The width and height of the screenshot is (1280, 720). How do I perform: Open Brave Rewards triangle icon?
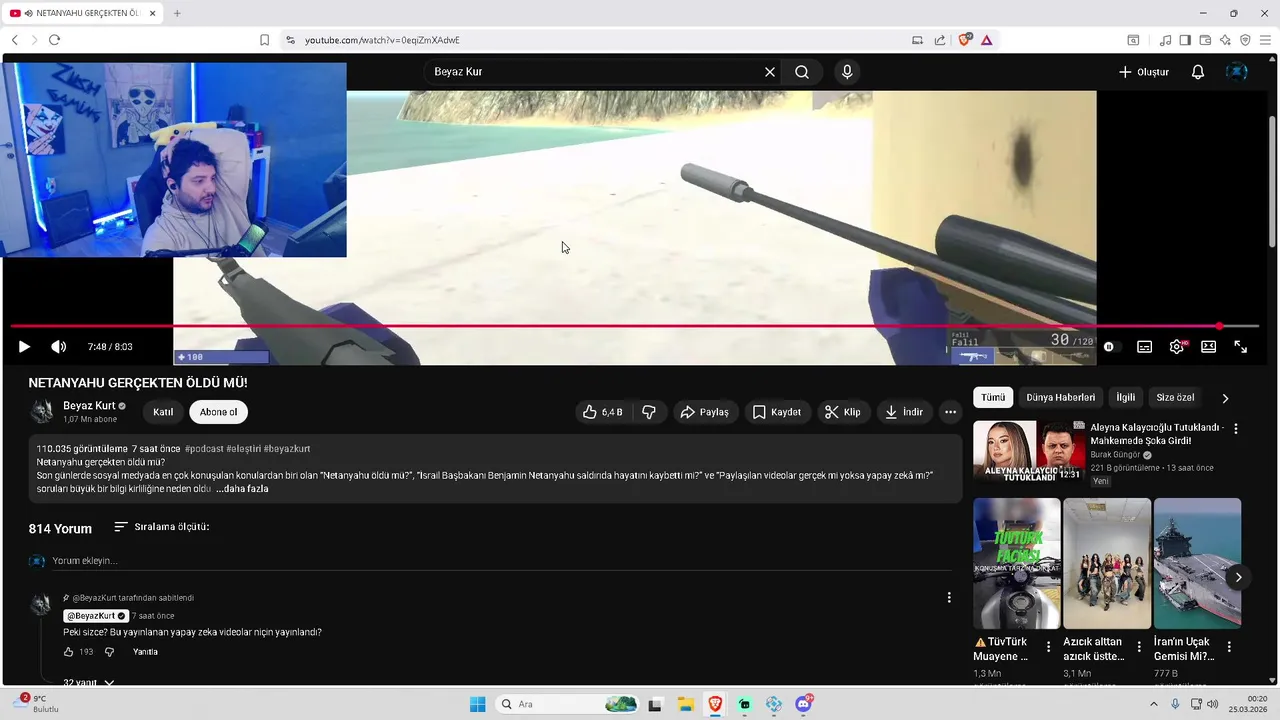pos(986,40)
